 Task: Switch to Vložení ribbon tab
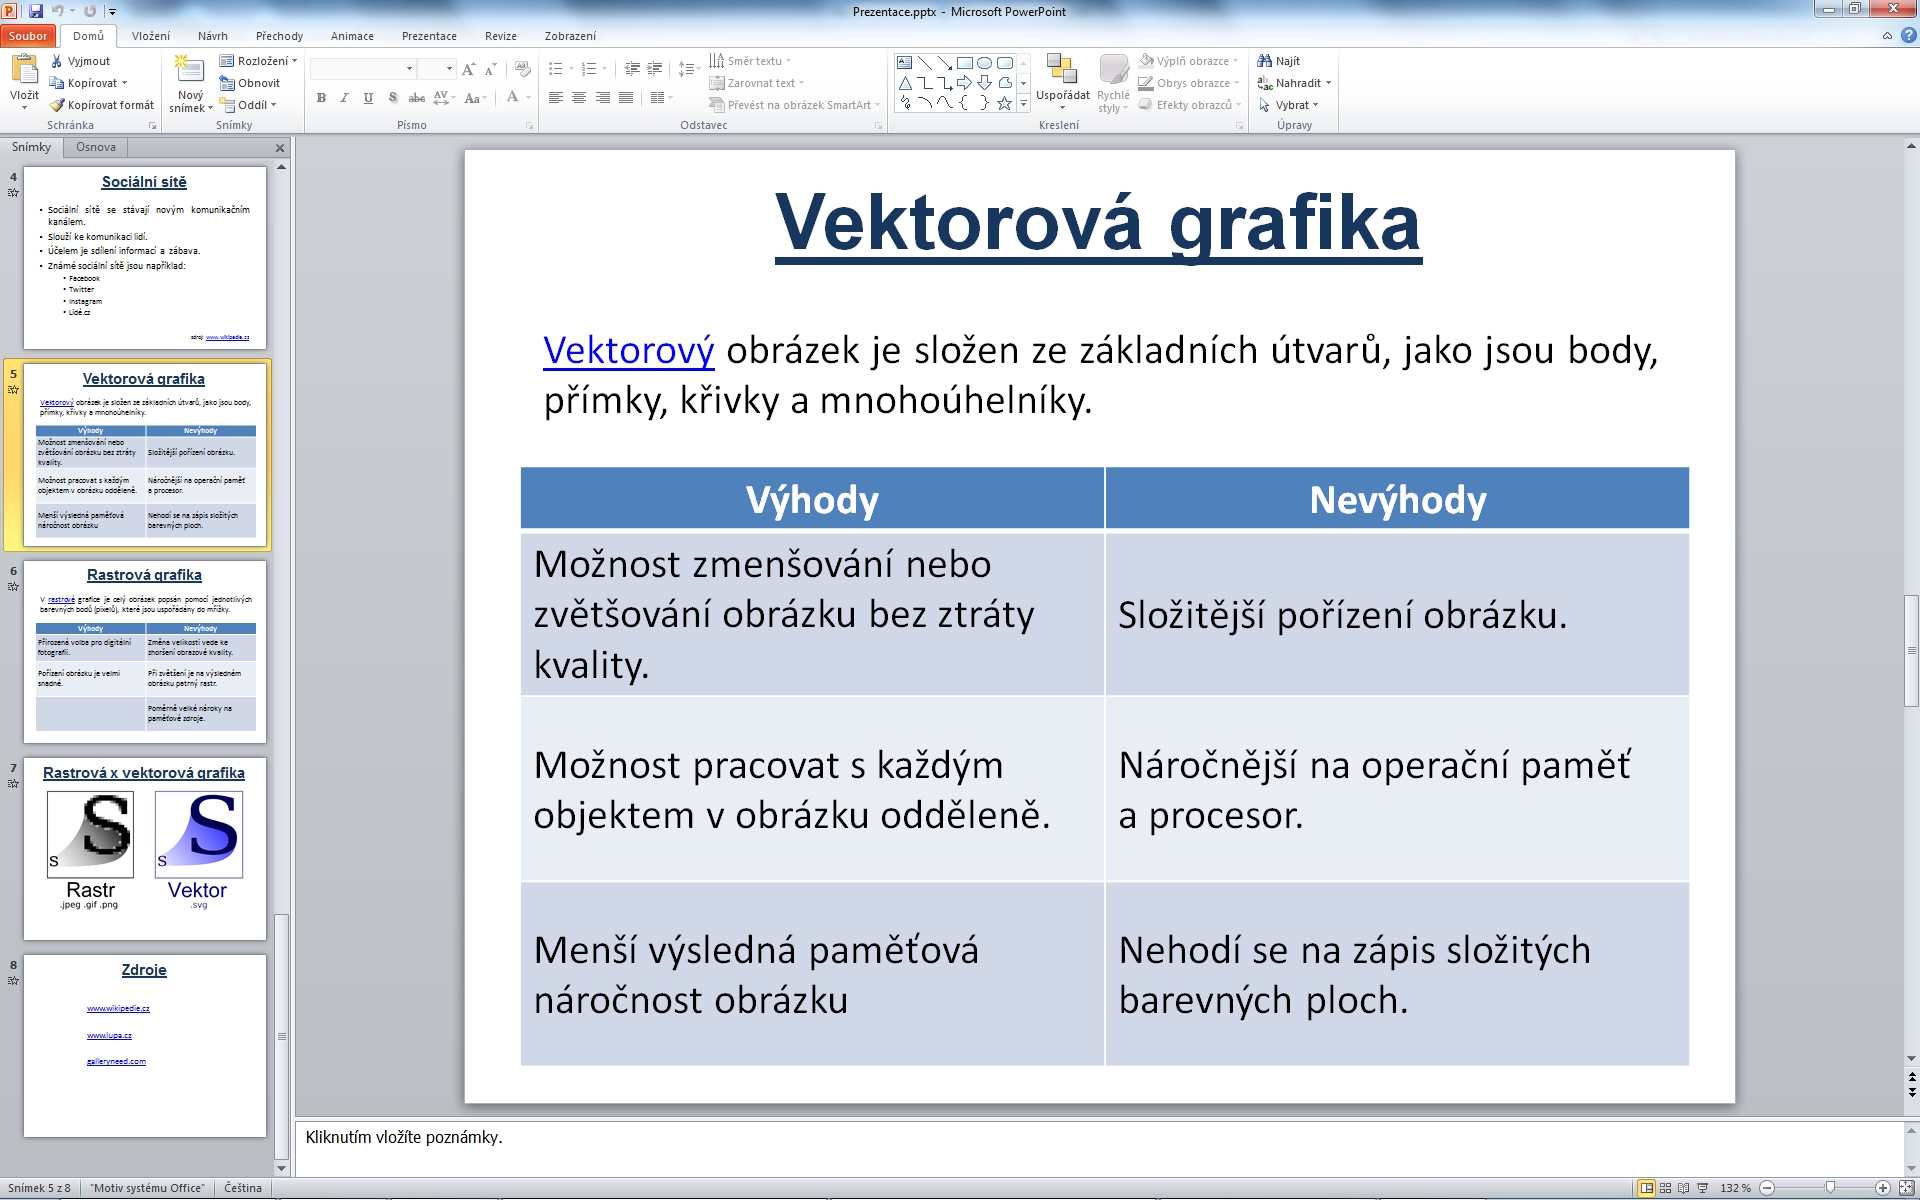tap(151, 36)
